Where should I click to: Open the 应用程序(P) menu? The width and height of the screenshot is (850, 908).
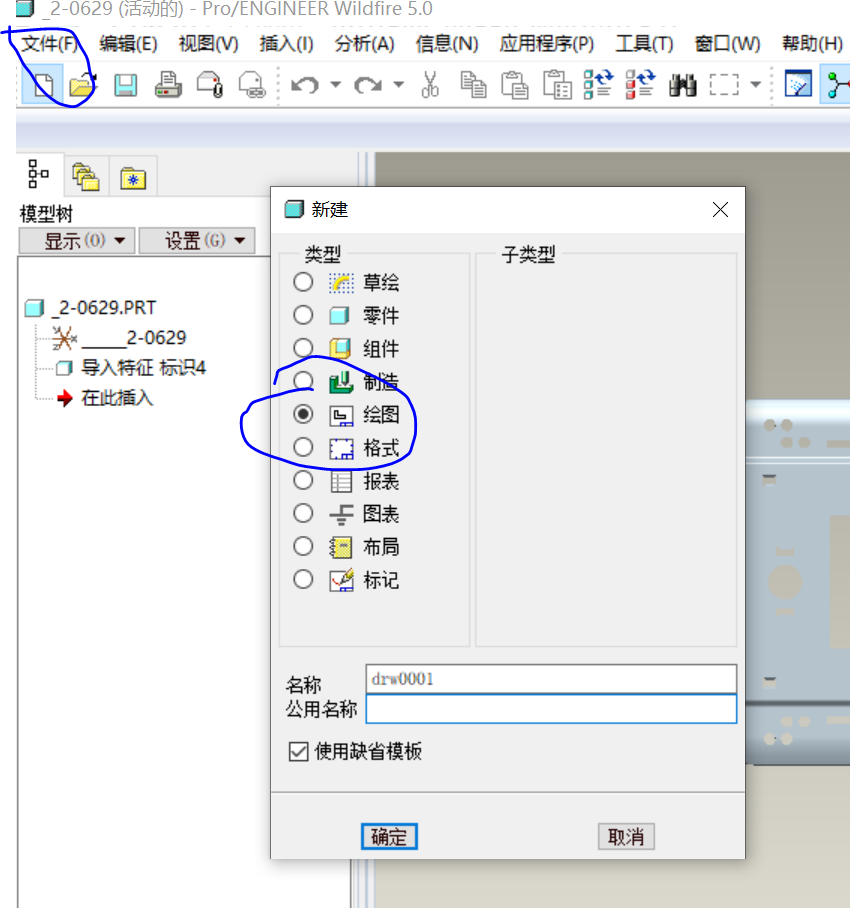tap(547, 43)
